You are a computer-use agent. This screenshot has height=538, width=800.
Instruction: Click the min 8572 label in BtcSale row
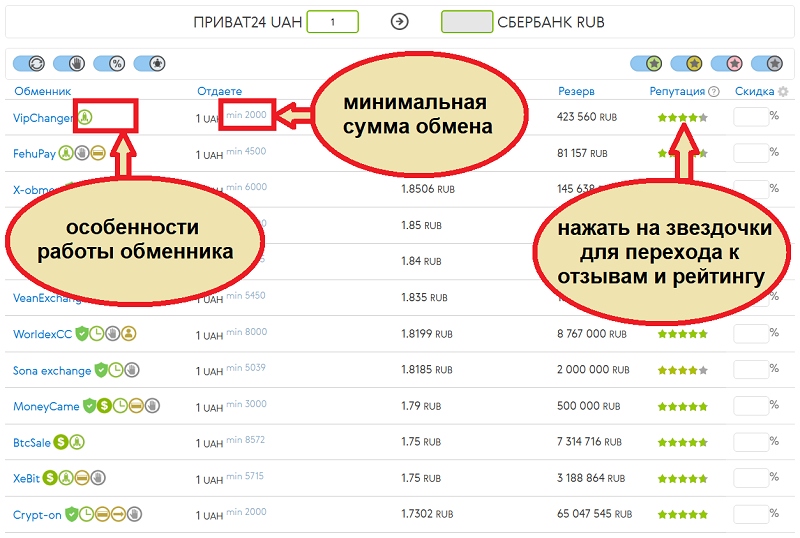[246, 439]
